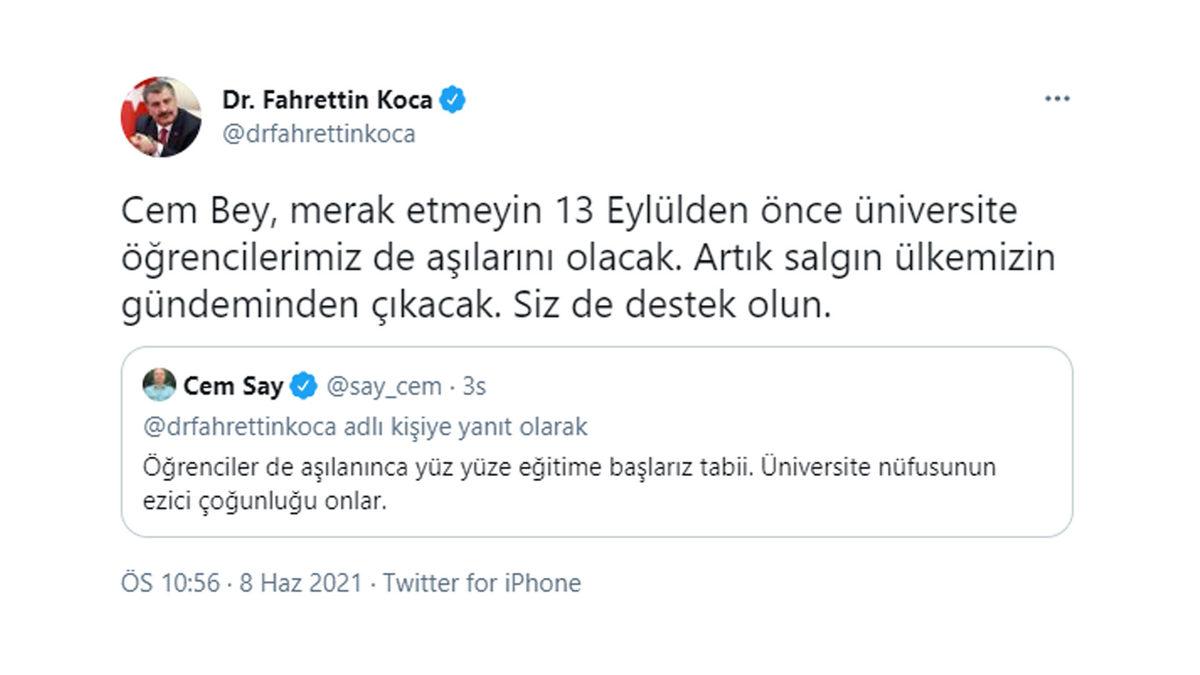
Task: Click Cem Say's display name
Action: click(x=230, y=383)
